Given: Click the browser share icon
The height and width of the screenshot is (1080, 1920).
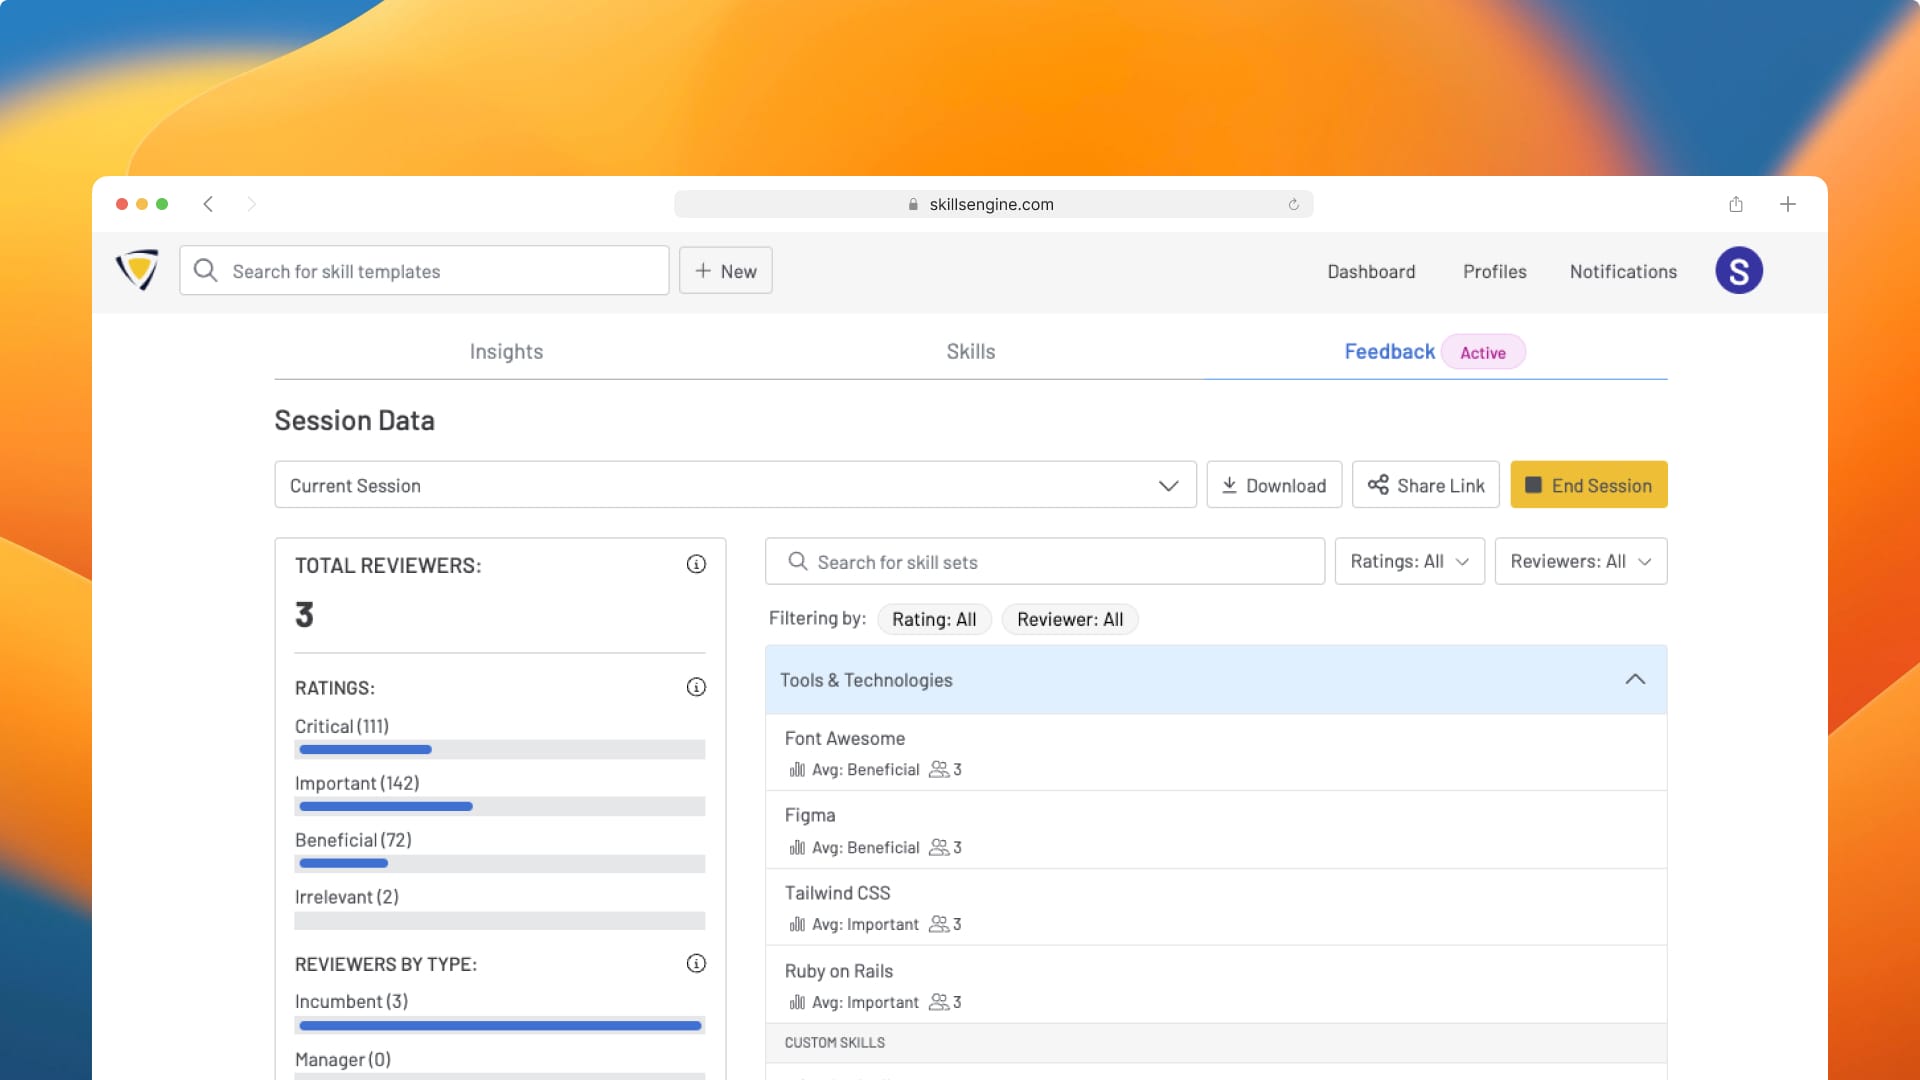Looking at the screenshot, I should tap(1736, 204).
